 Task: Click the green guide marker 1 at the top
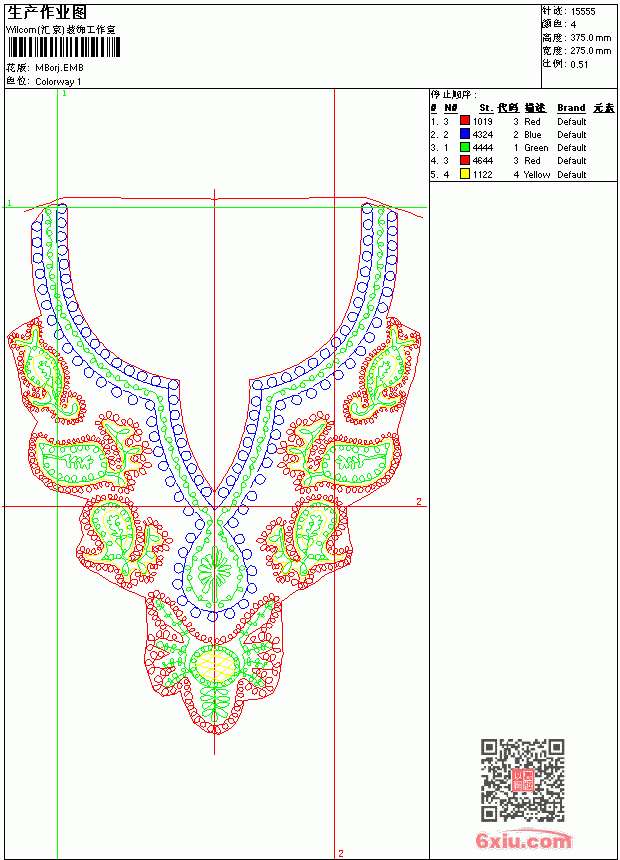pyautogui.click(x=64, y=94)
